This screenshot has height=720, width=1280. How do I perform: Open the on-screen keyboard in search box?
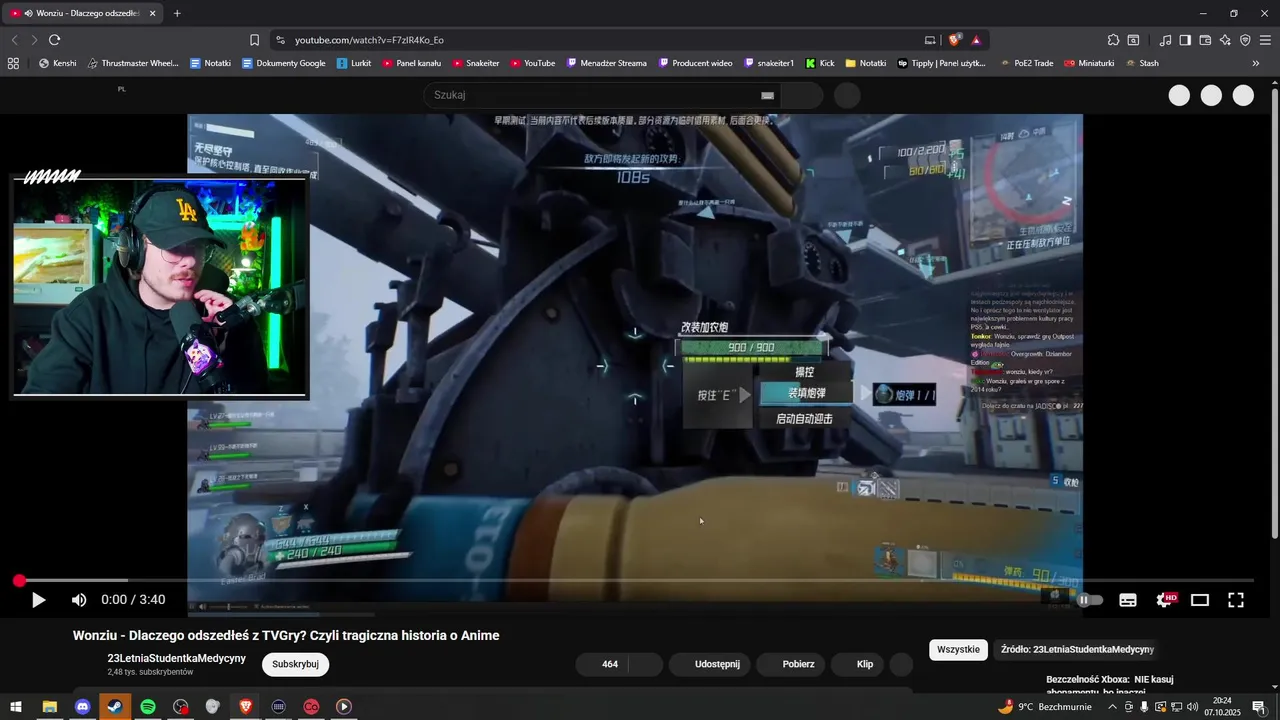coord(767,95)
